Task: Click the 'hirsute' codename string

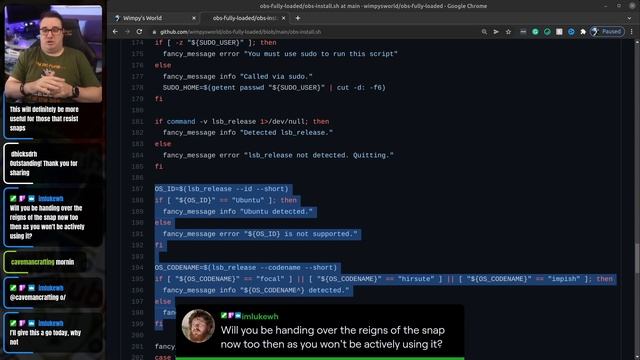Action: point(416,279)
